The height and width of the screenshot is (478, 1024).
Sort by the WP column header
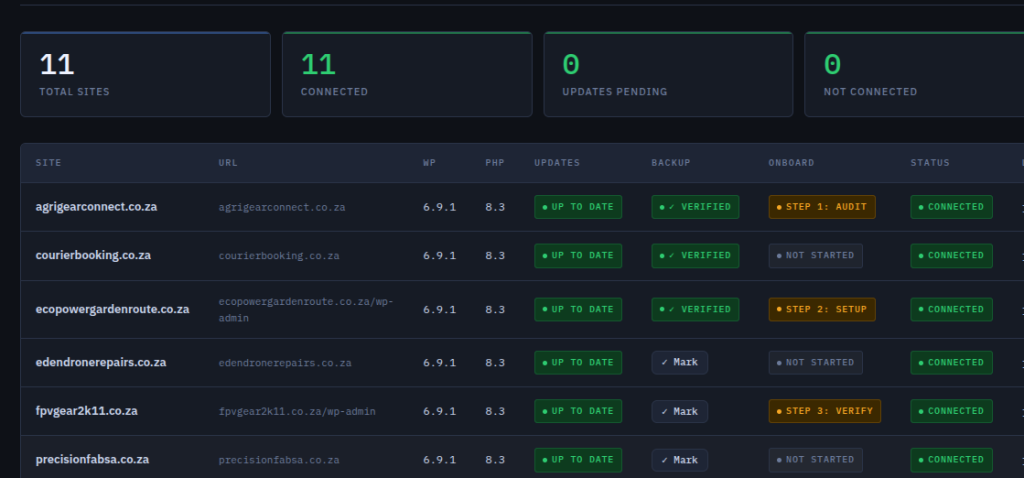(429, 163)
